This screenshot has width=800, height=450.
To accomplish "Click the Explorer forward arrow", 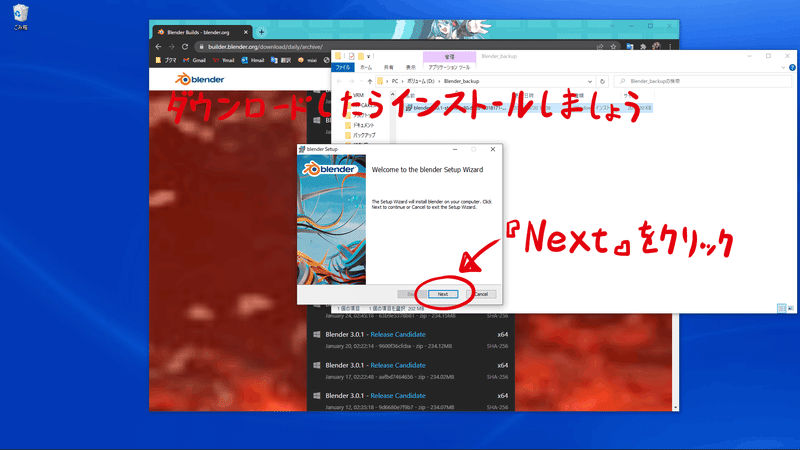I will [352, 81].
